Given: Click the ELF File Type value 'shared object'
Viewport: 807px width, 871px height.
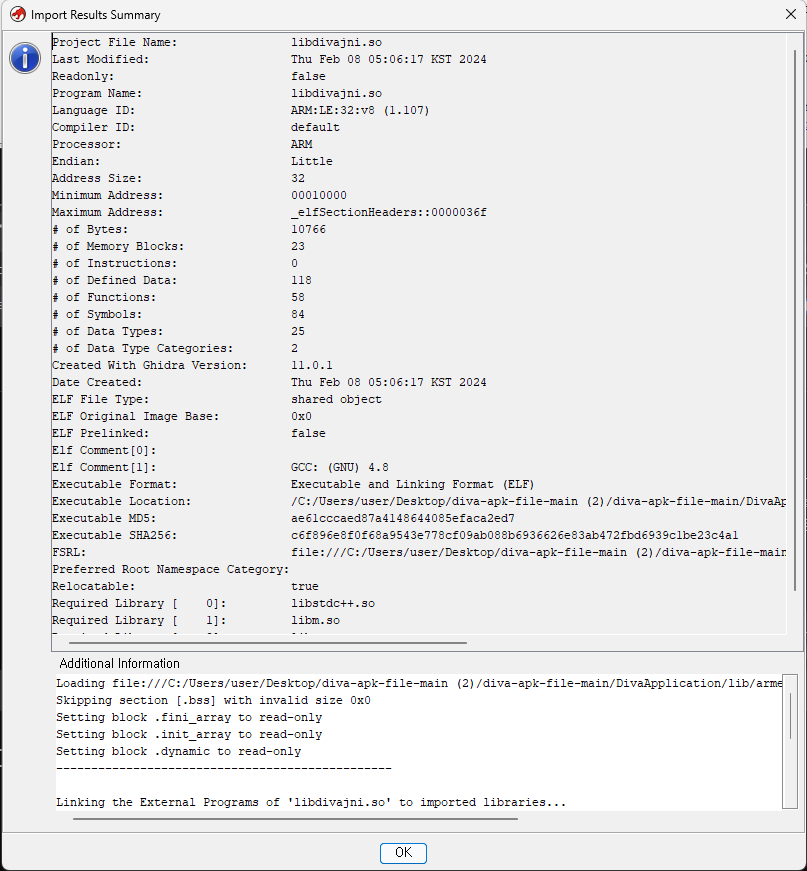Looking at the screenshot, I should 336,399.
